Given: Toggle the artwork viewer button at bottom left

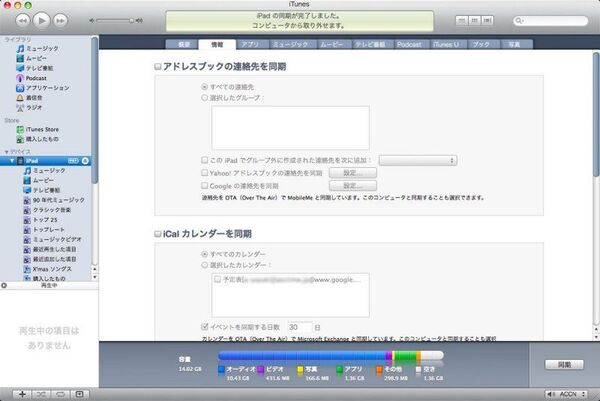Looking at the screenshot, I should [79, 394].
